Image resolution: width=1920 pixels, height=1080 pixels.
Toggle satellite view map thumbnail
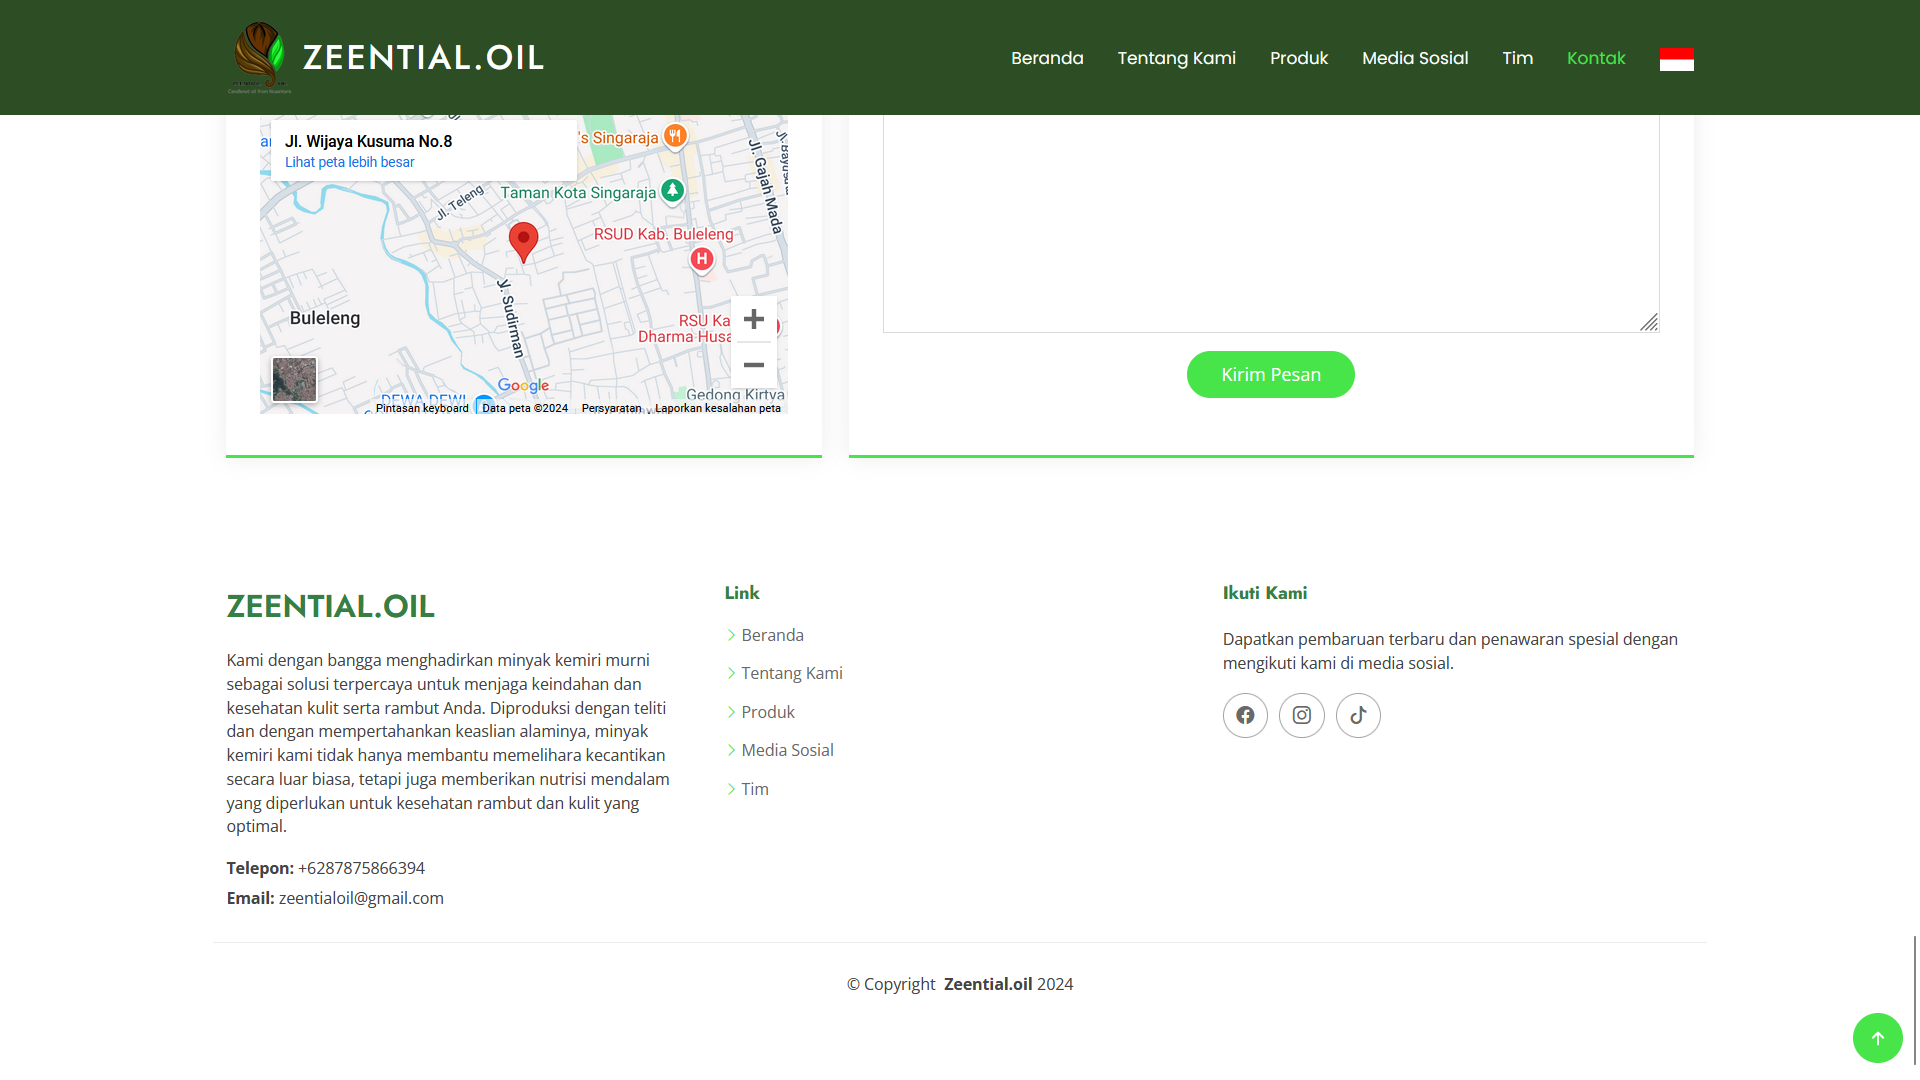tap(295, 380)
